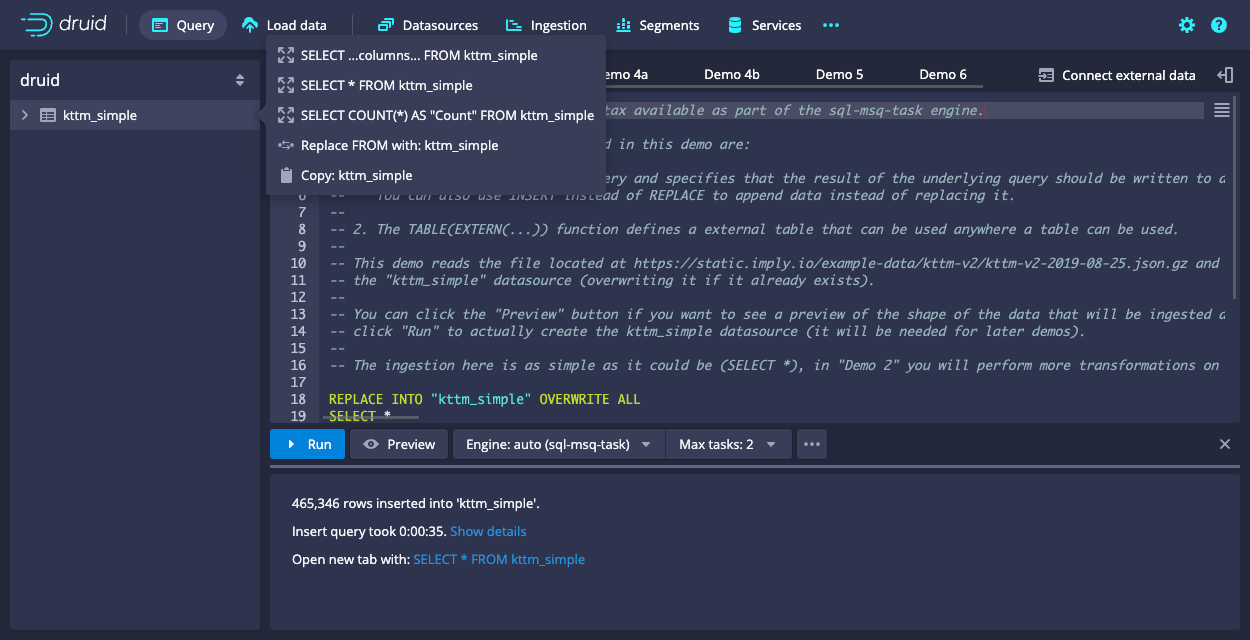Choose SELECT COUNT(*) AS Count query option
1250x640 pixels.
pyautogui.click(x=445, y=115)
